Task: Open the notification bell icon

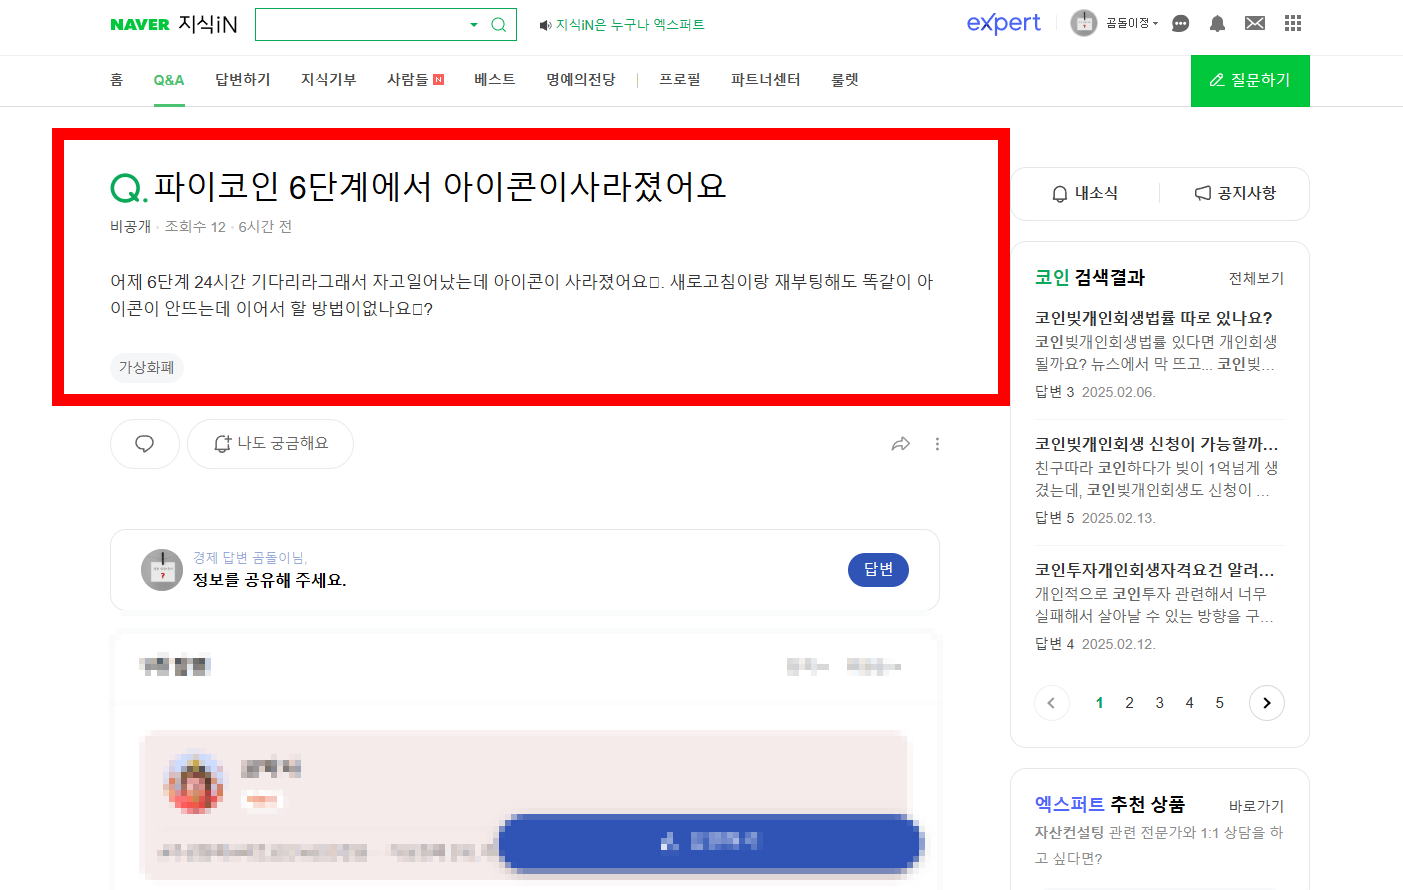Action: point(1217,23)
